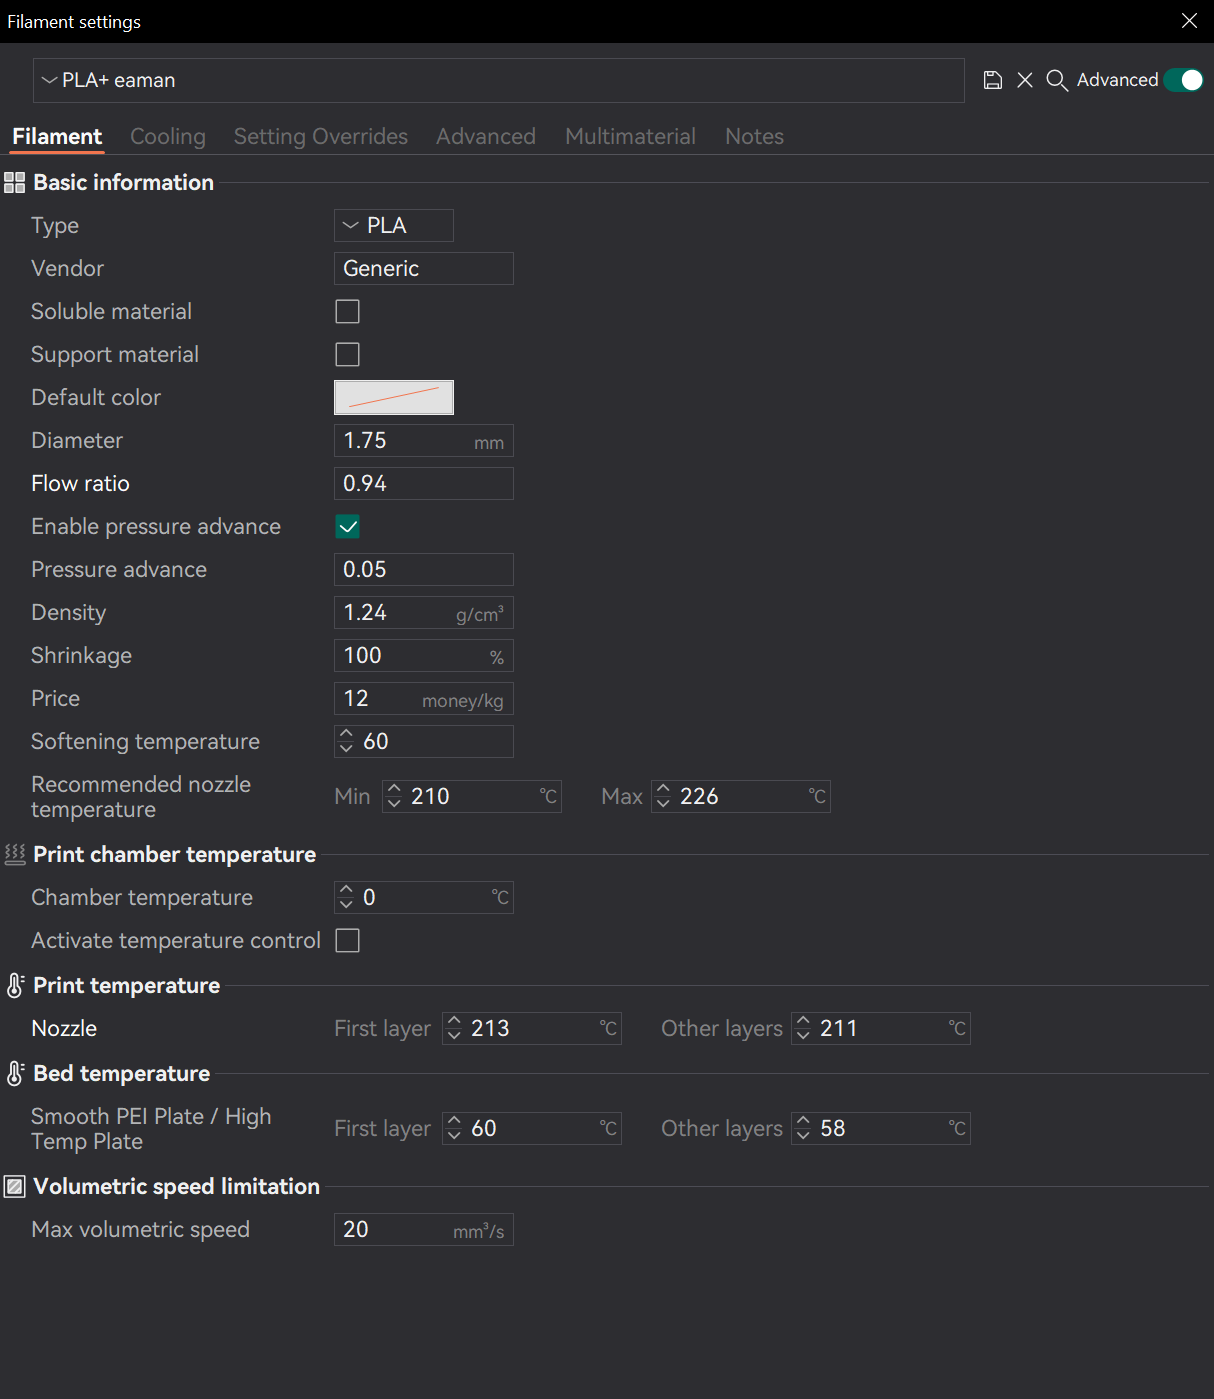This screenshot has width=1214, height=1399.
Task: Go to the Multimaterial tab
Action: point(630,137)
